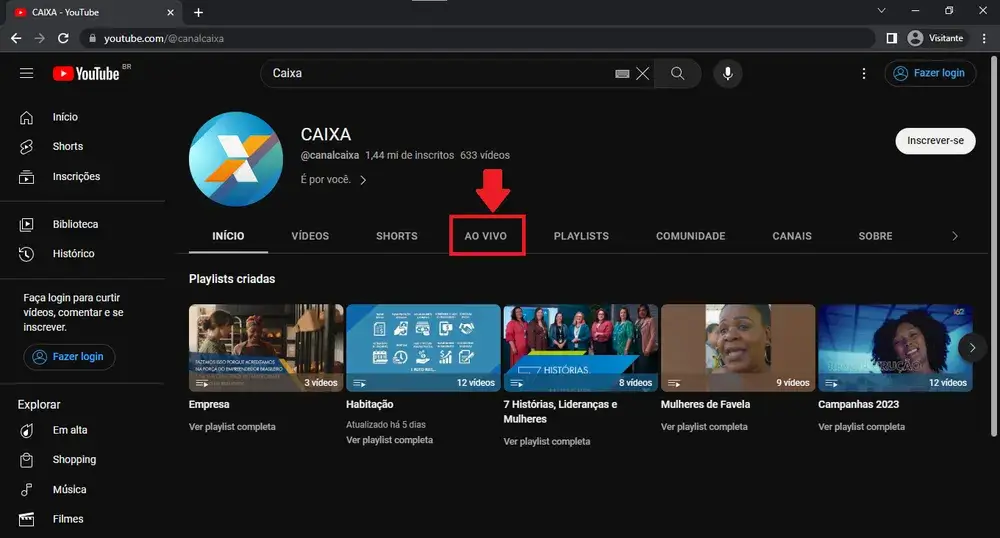Open Ver playlist completa for Empresa

pyautogui.click(x=232, y=427)
